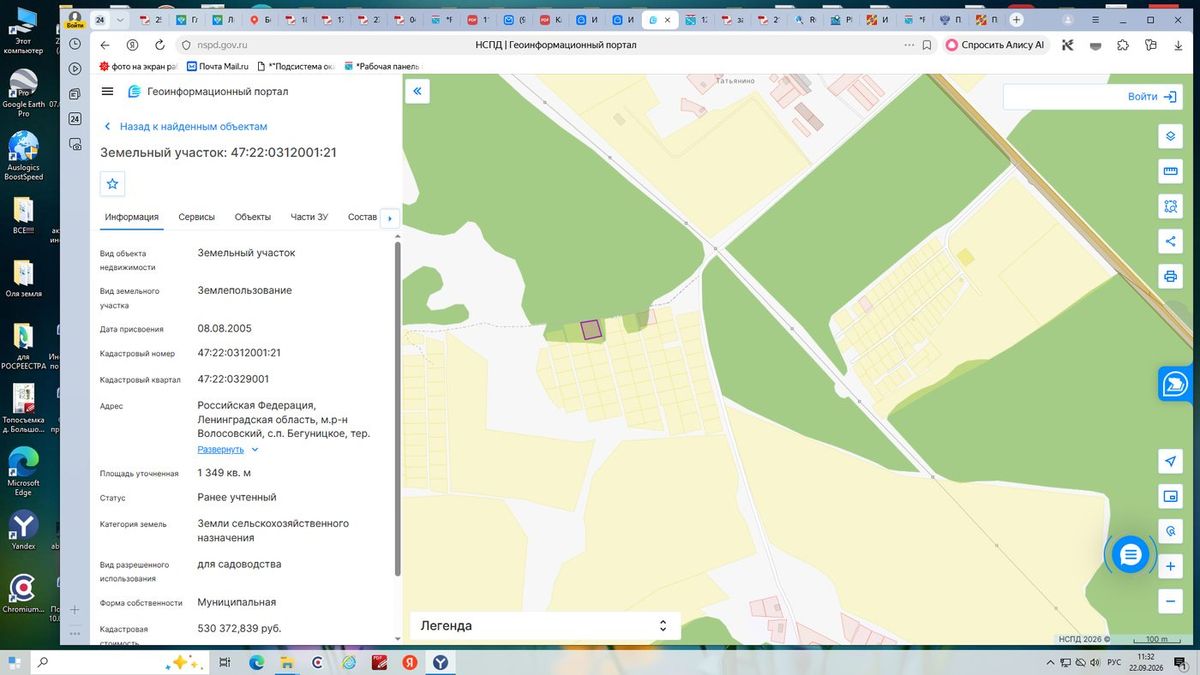Show hidden system tray icons

click(1050, 663)
